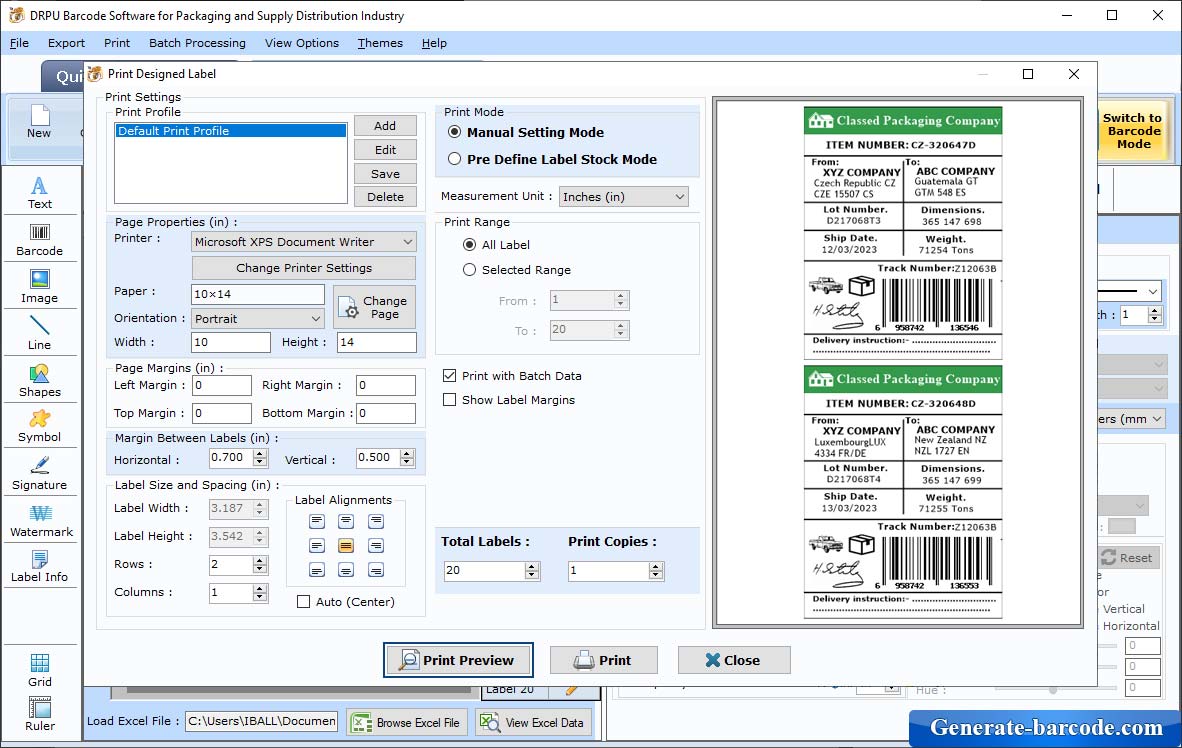Screen dimensions: 1182x748
Task: Click Change Page button with gear icon
Action: tap(375, 307)
